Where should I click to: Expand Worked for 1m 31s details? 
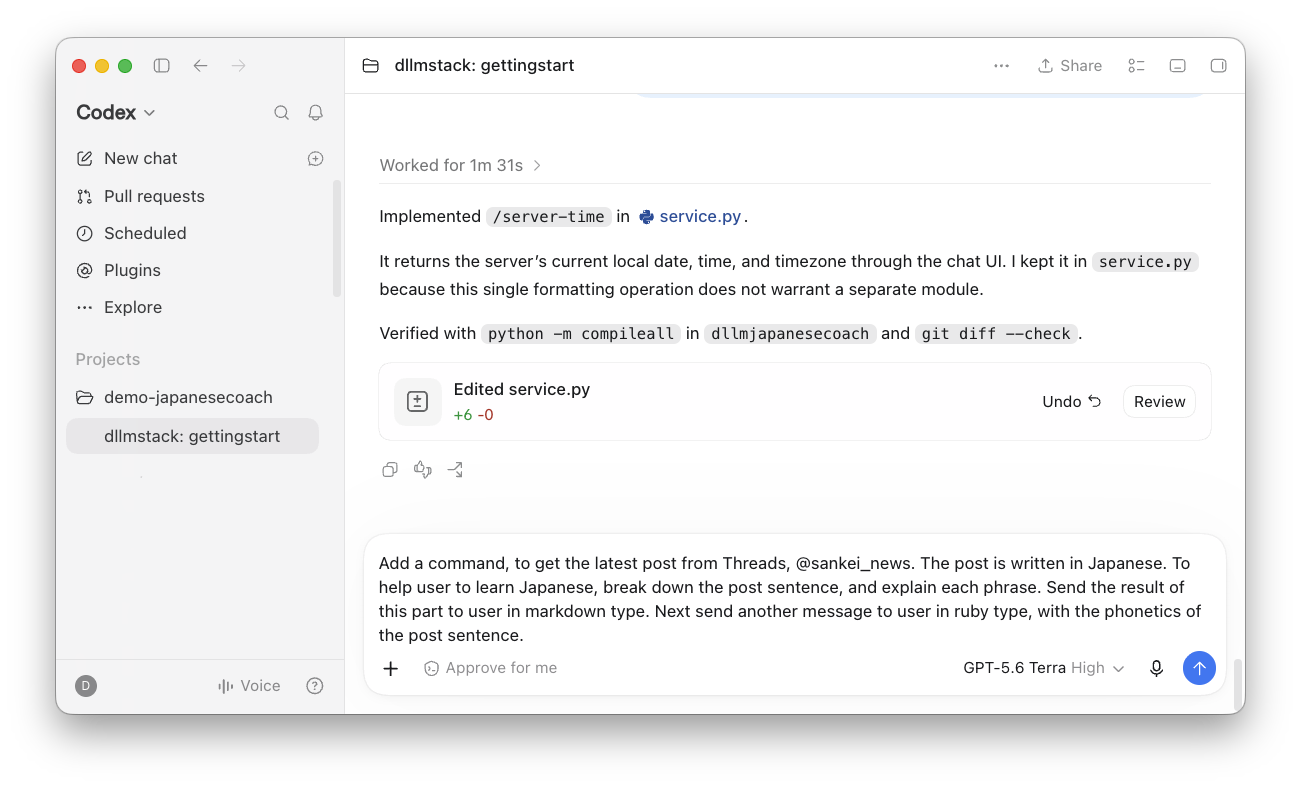[460, 166]
